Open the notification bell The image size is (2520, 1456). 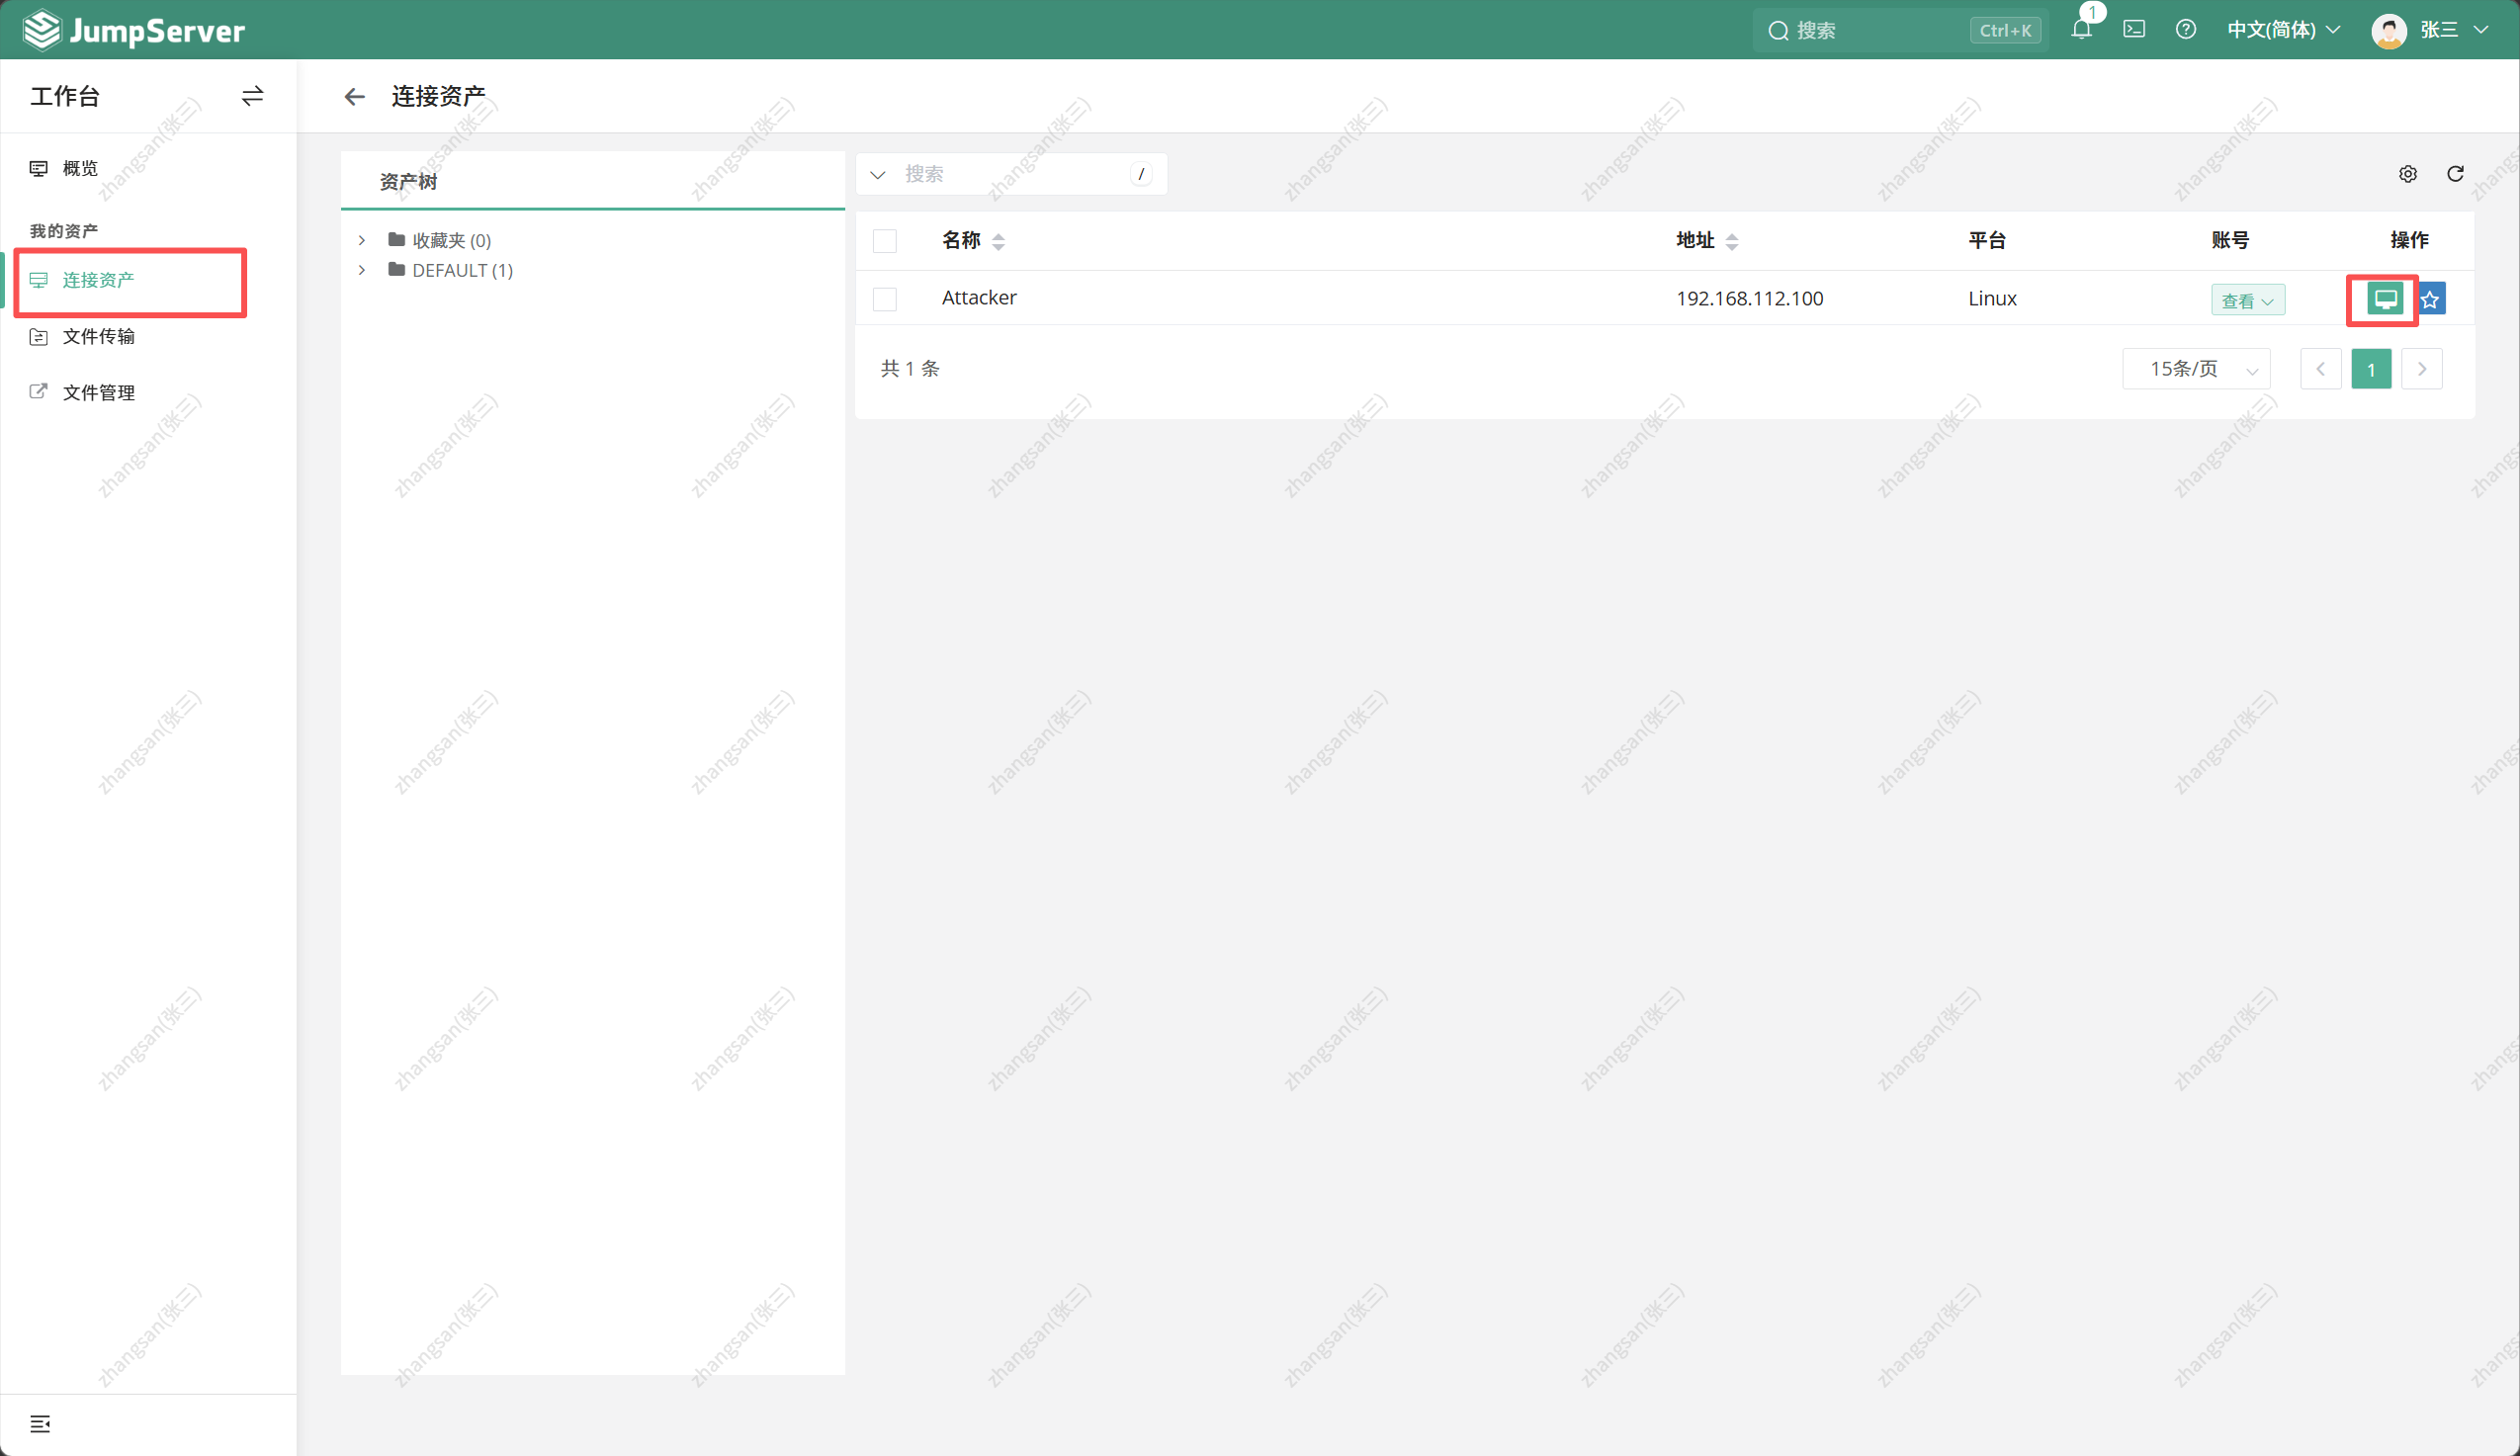tap(2081, 30)
